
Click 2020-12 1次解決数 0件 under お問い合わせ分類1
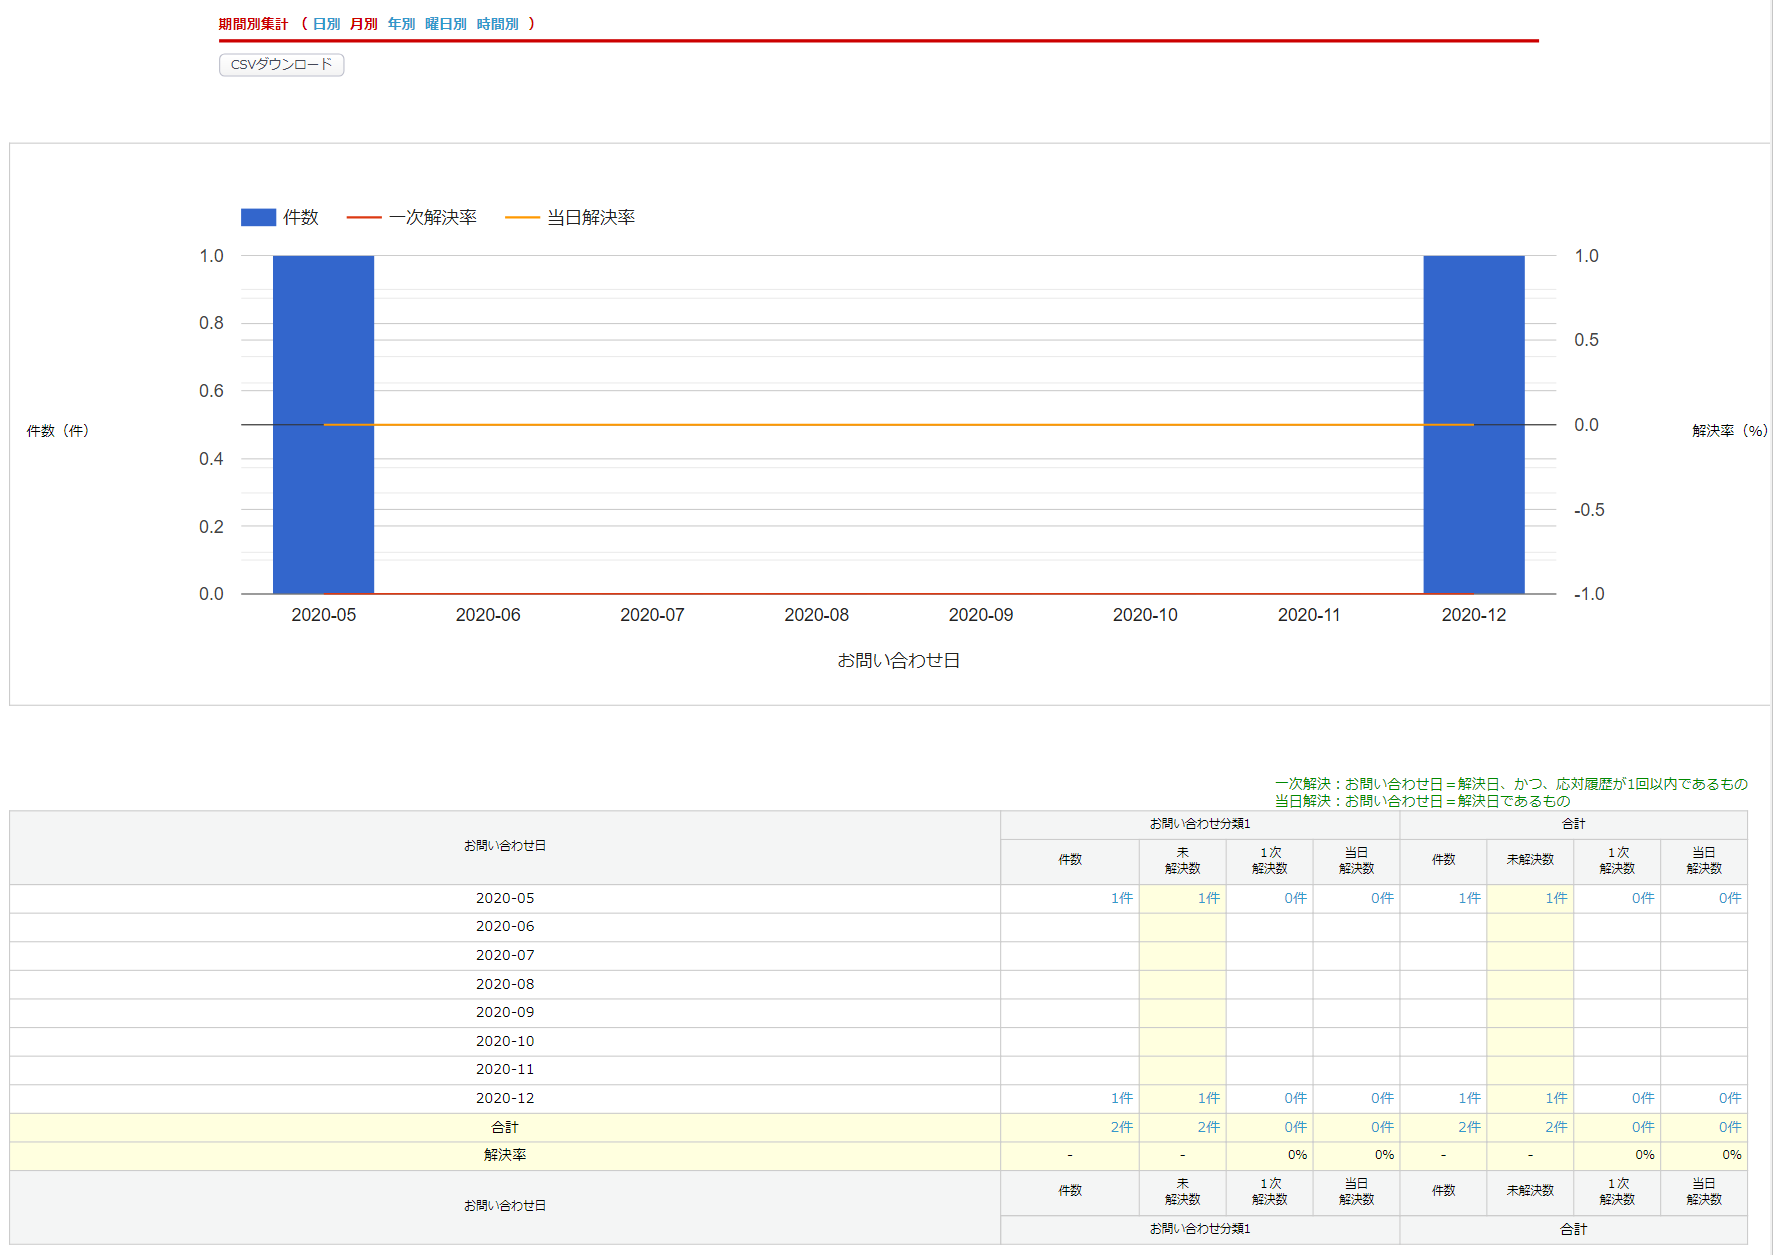point(1295,1098)
